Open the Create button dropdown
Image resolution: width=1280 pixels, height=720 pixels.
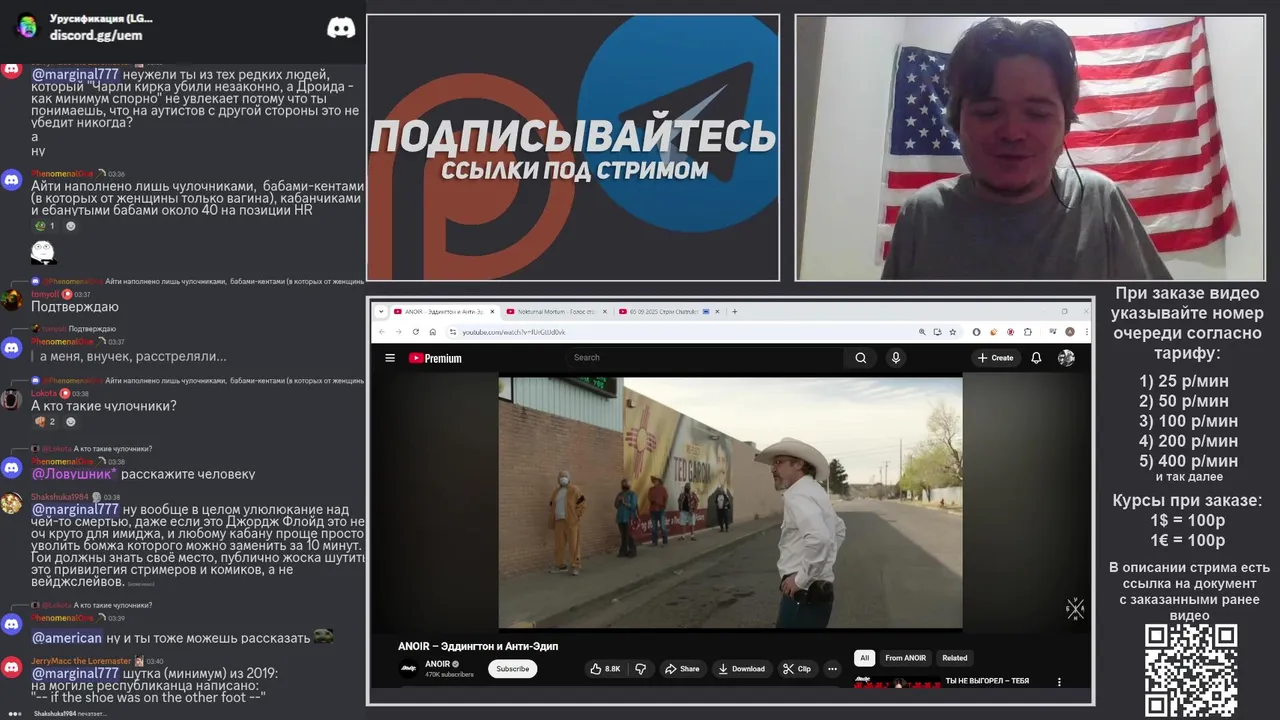click(996, 358)
